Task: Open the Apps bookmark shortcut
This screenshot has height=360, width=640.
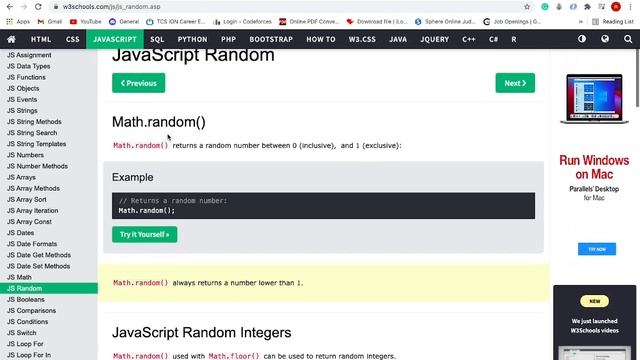Action: [x=18, y=22]
